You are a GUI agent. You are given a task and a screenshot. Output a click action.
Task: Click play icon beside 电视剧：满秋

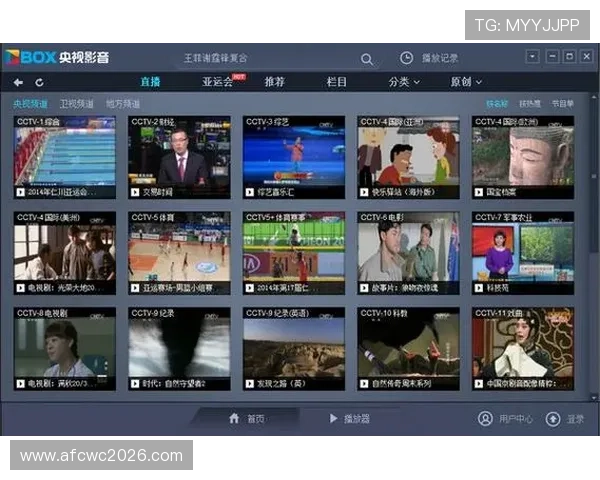coord(21,384)
